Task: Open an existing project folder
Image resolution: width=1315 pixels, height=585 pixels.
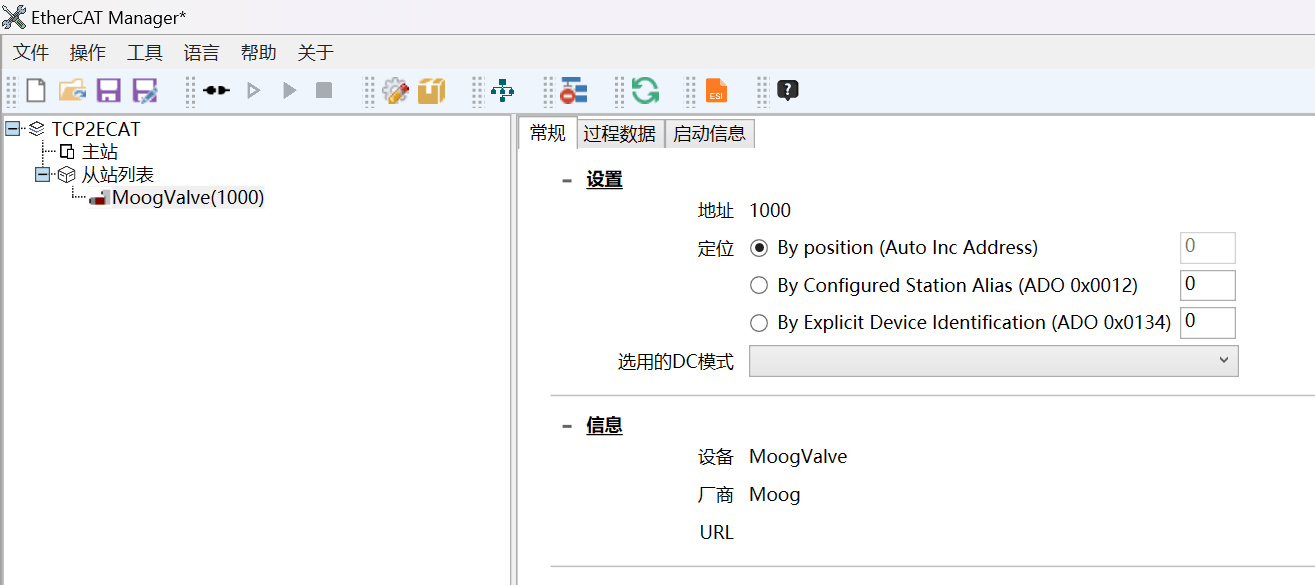Action: pyautogui.click(x=72, y=91)
